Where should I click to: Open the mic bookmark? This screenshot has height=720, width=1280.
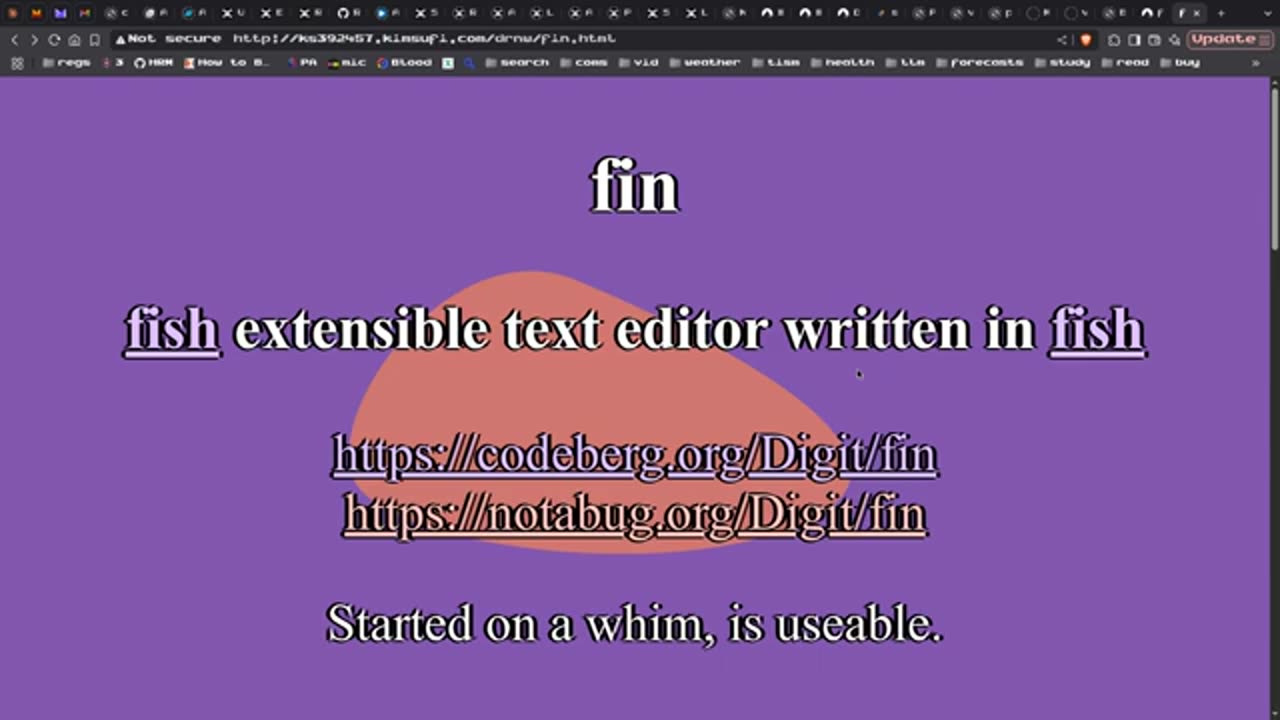click(347, 62)
